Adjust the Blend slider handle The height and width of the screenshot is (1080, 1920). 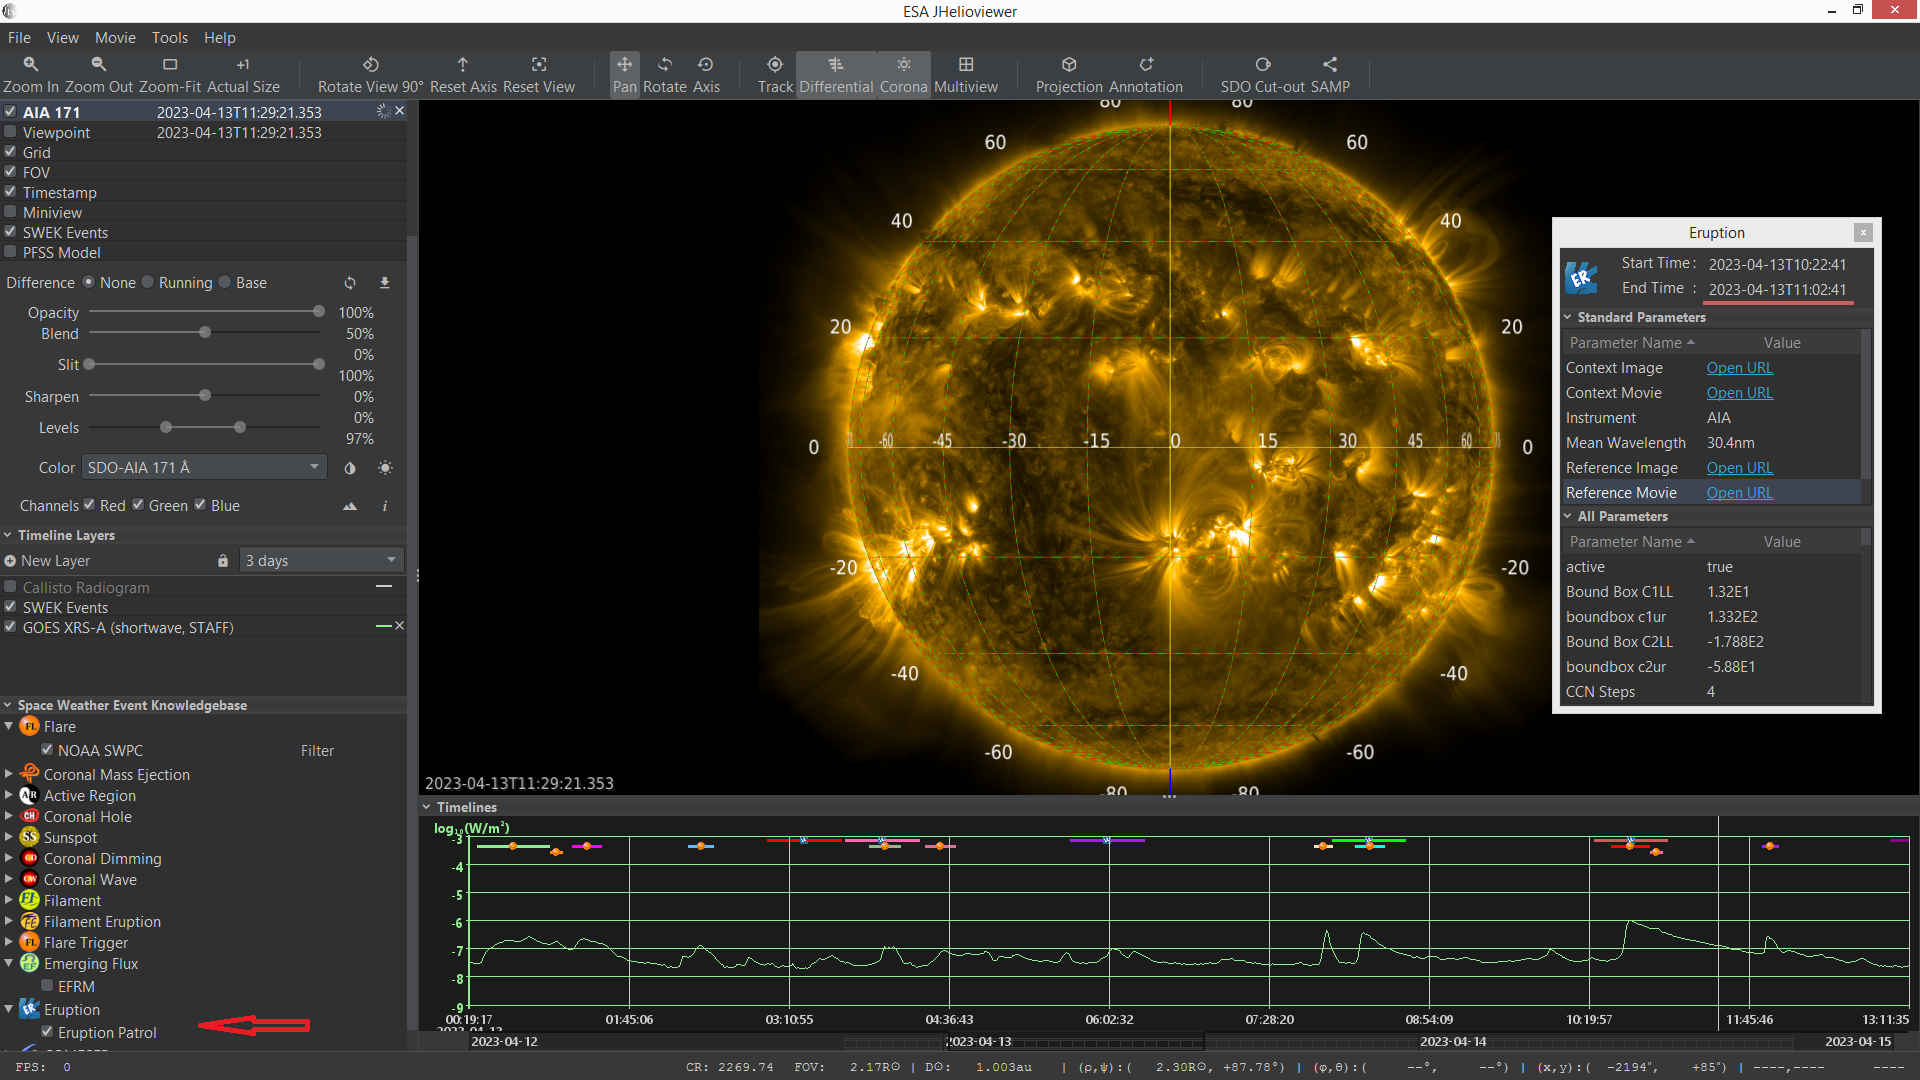pos(205,333)
